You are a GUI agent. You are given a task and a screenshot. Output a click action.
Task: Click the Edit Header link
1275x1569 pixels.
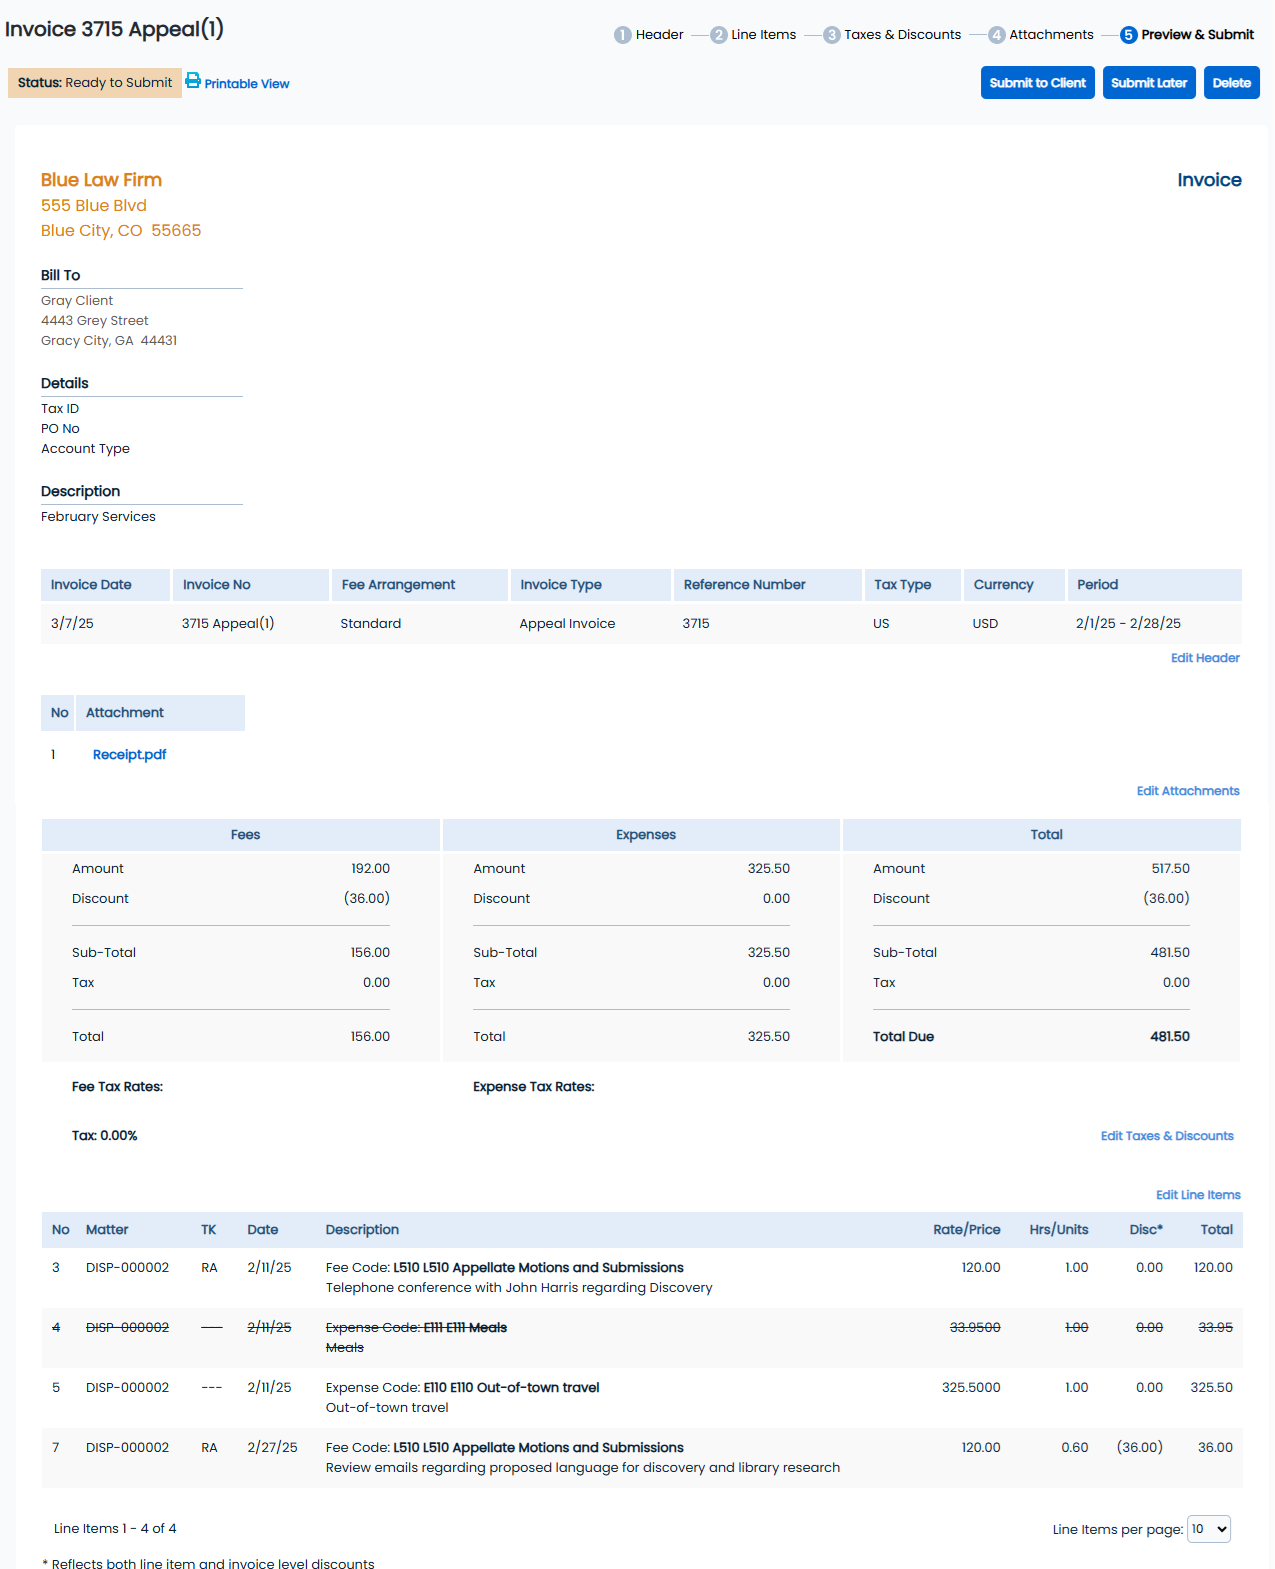coord(1204,658)
